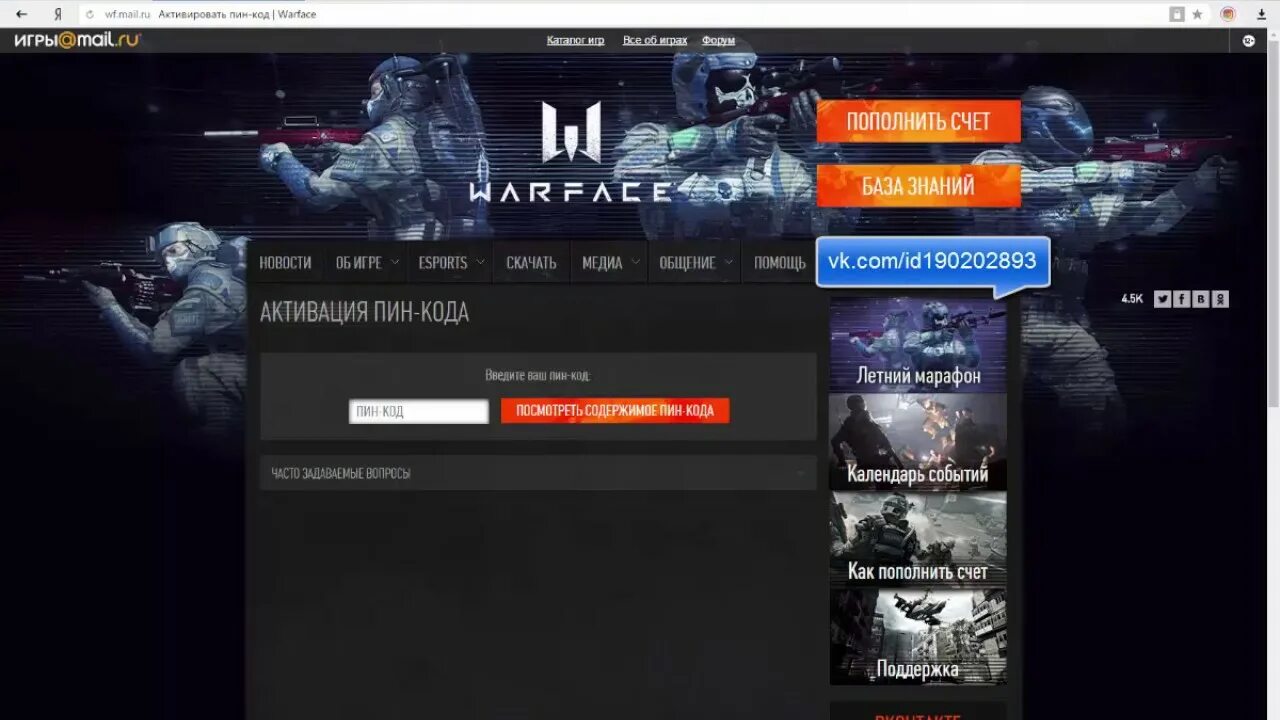Open the ПОМОЩЬ menu item

coord(780,262)
